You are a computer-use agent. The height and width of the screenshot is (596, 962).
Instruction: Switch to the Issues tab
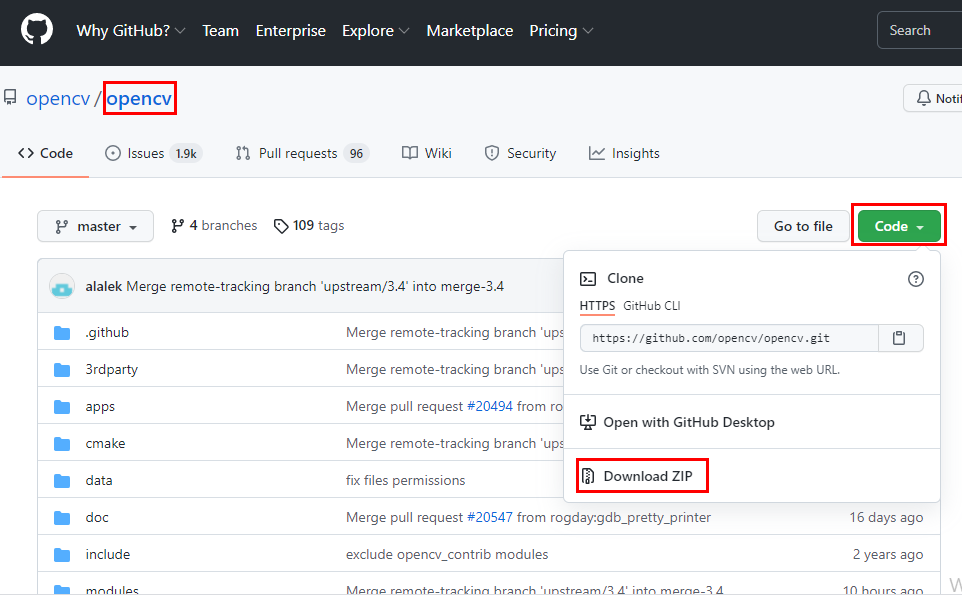click(x=153, y=153)
